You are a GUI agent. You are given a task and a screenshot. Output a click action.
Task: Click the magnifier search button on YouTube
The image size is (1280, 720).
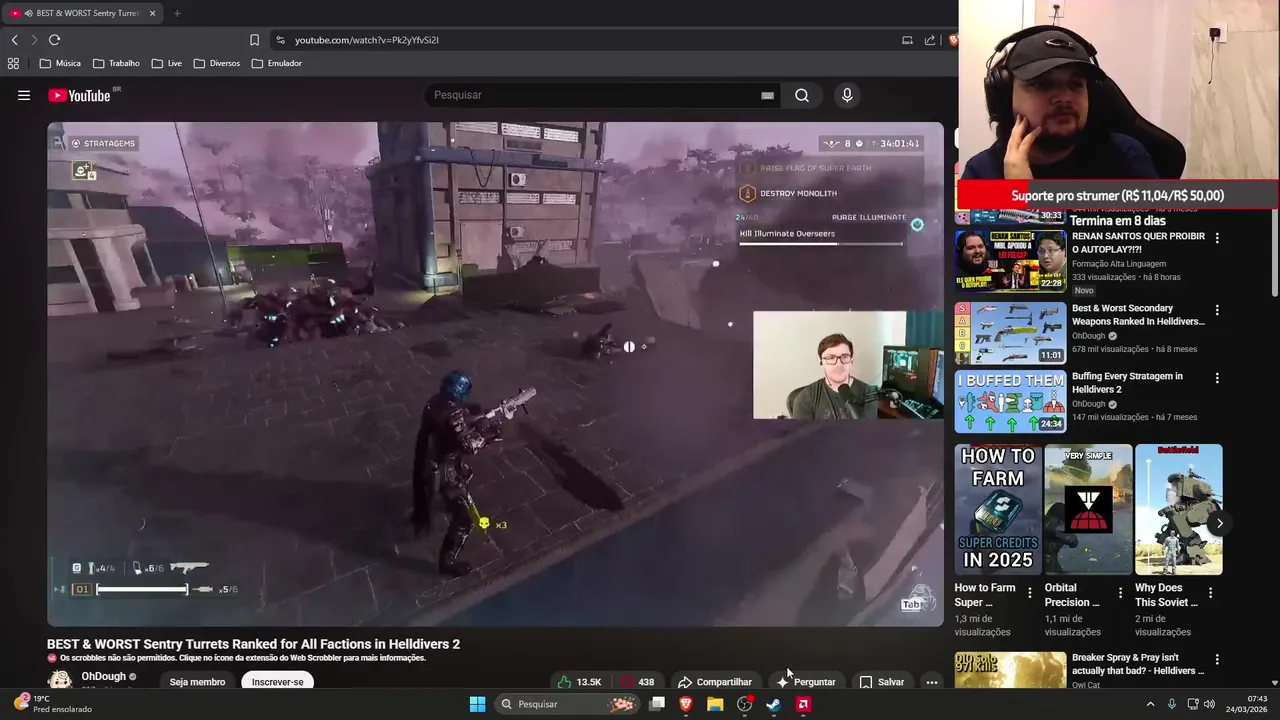tap(802, 95)
